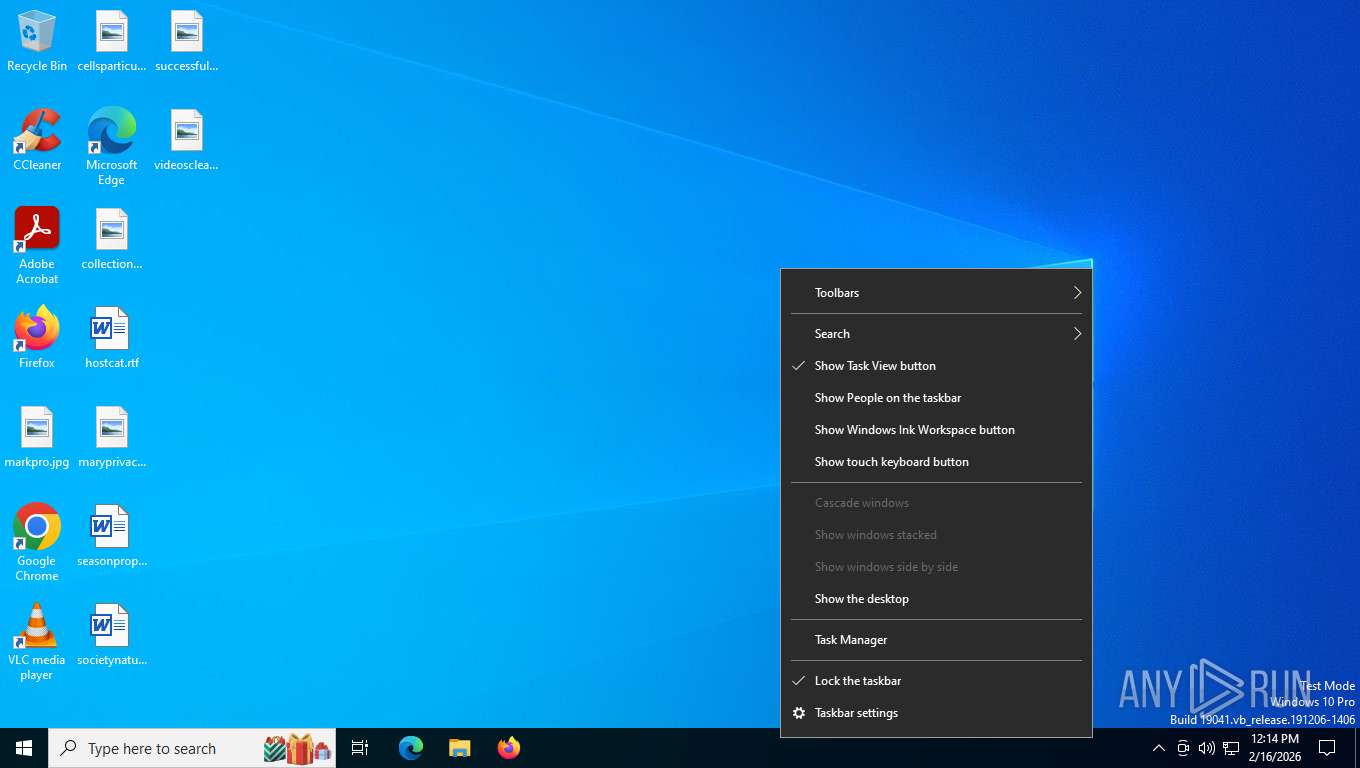The width and height of the screenshot is (1360, 768).
Task: Click the volume speaker tray icon
Action: [1206, 748]
